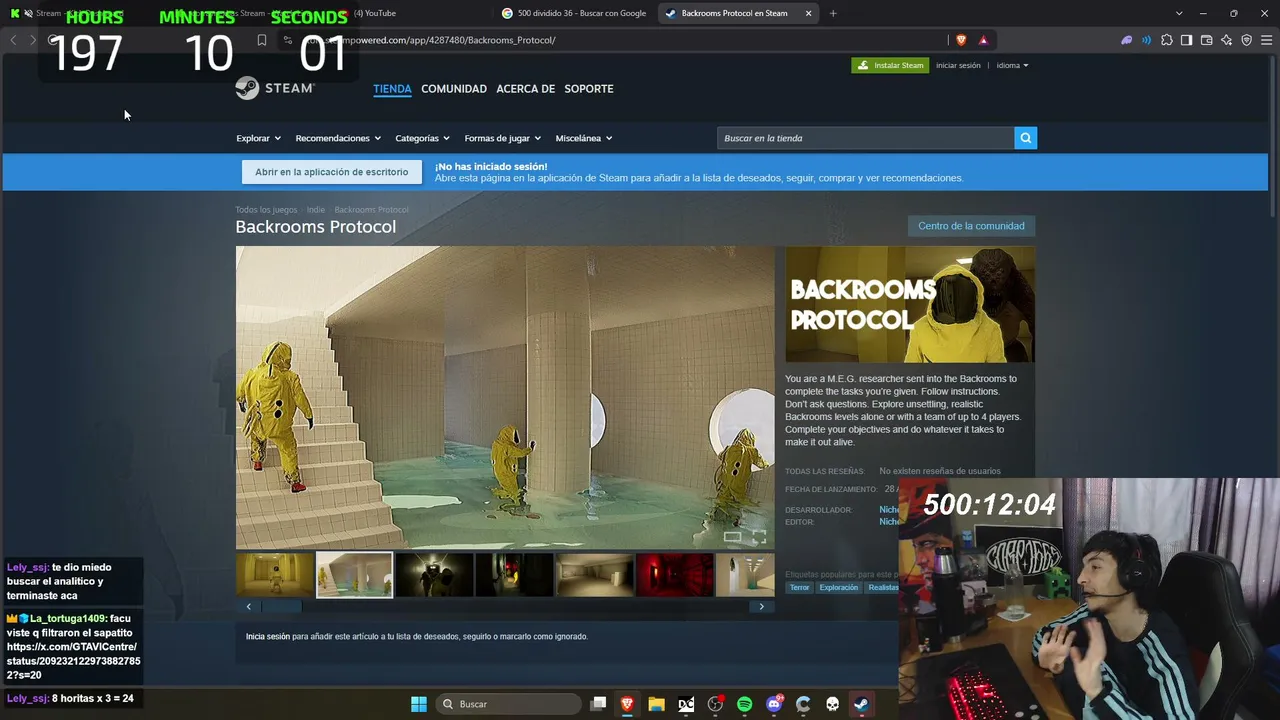Click the Indie breadcrumb link

click(x=316, y=210)
